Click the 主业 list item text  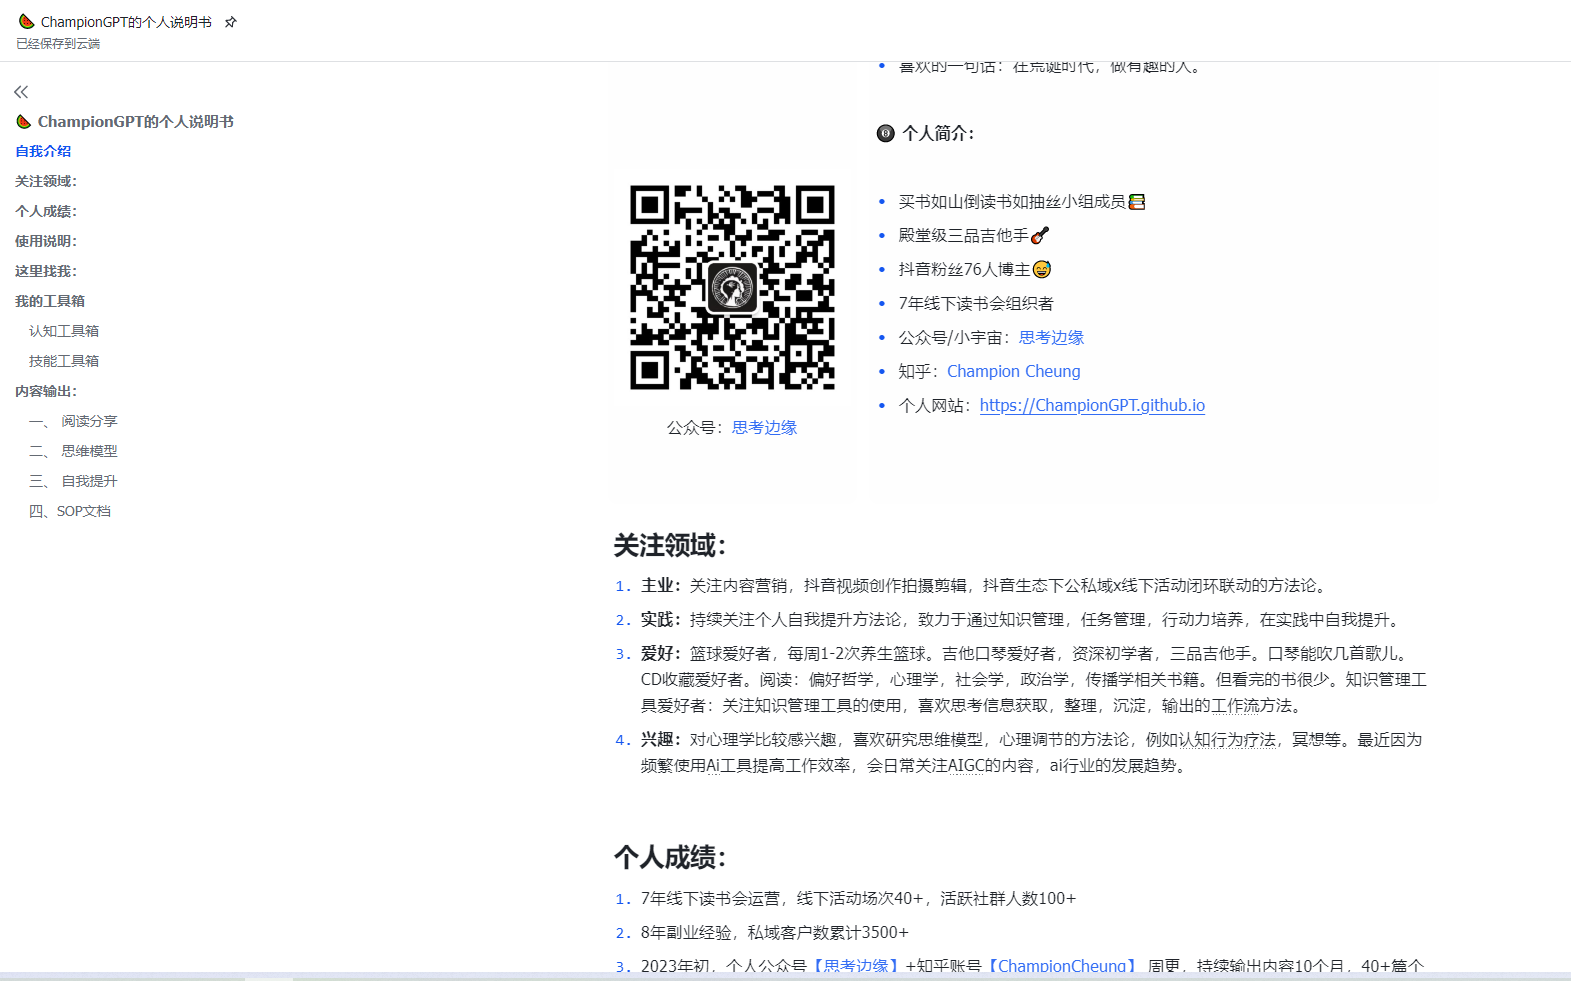984,585
